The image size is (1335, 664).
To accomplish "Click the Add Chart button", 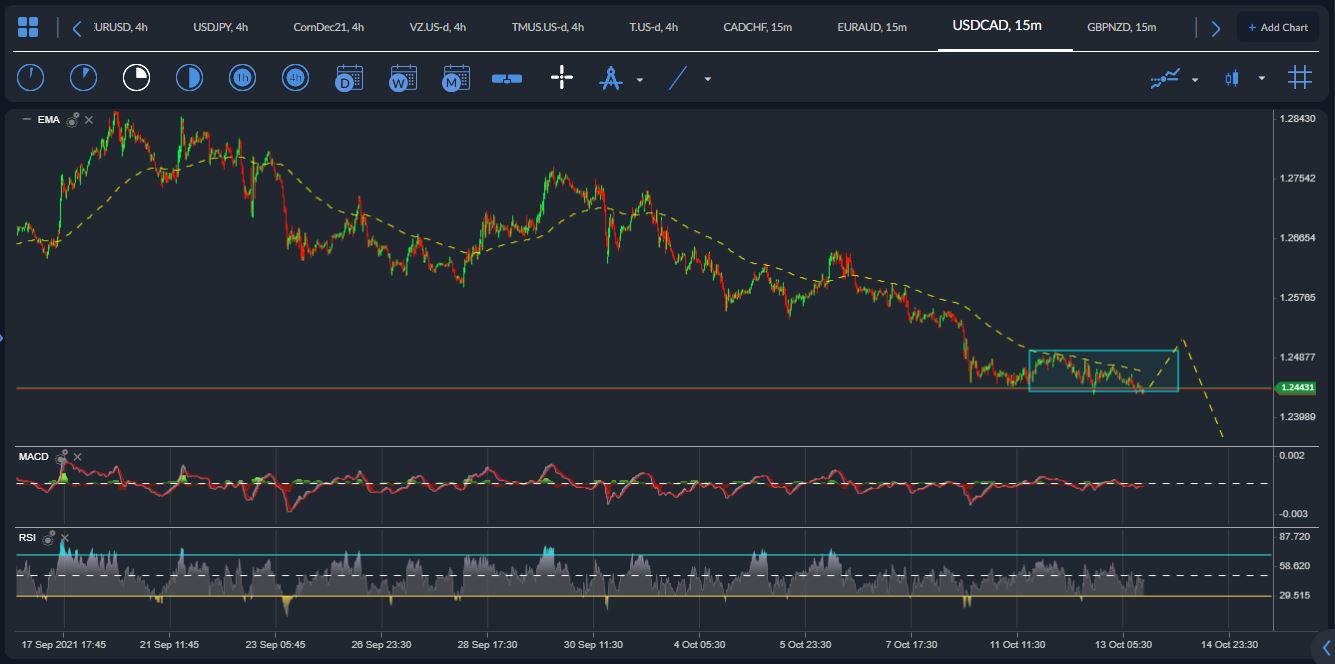I will point(1278,26).
